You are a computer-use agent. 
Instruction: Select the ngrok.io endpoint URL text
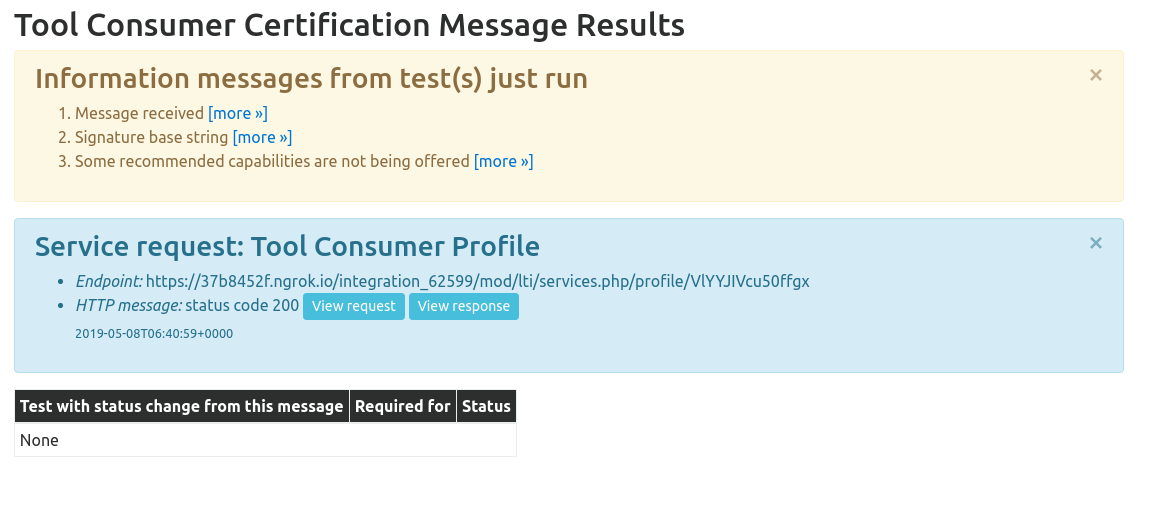click(x=477, y=281)
